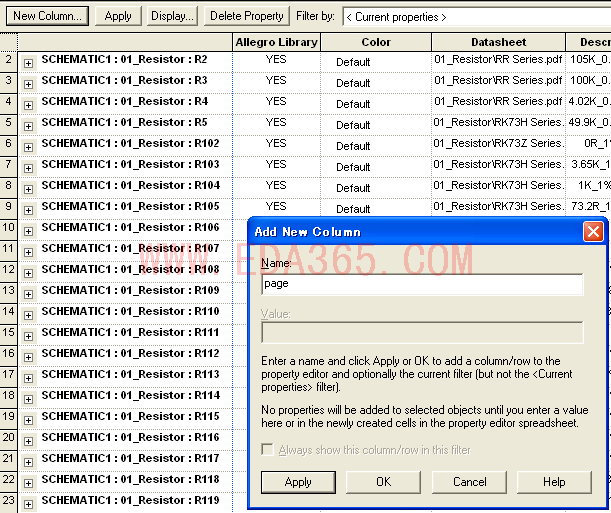The image size is (611, 513).
Task: Expand the row for 01_Resistor : R3
Action: tap(28, 84)
